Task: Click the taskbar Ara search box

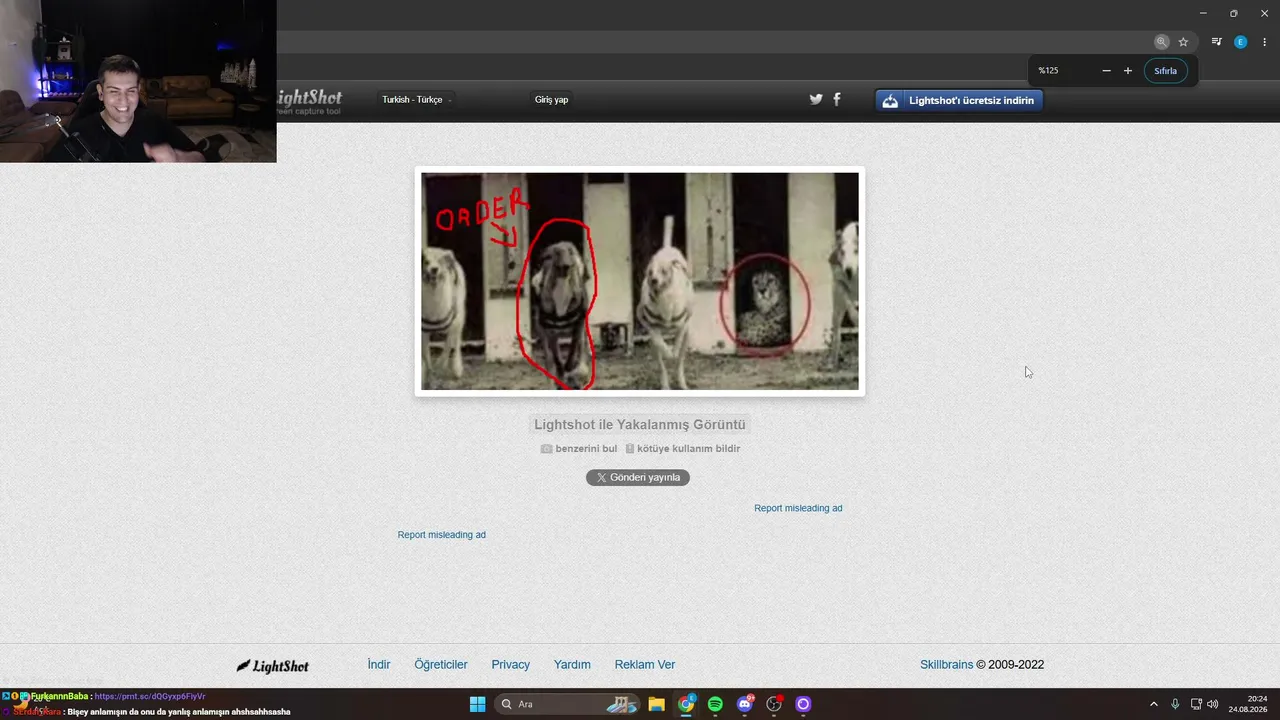Action: pos(567,704)
